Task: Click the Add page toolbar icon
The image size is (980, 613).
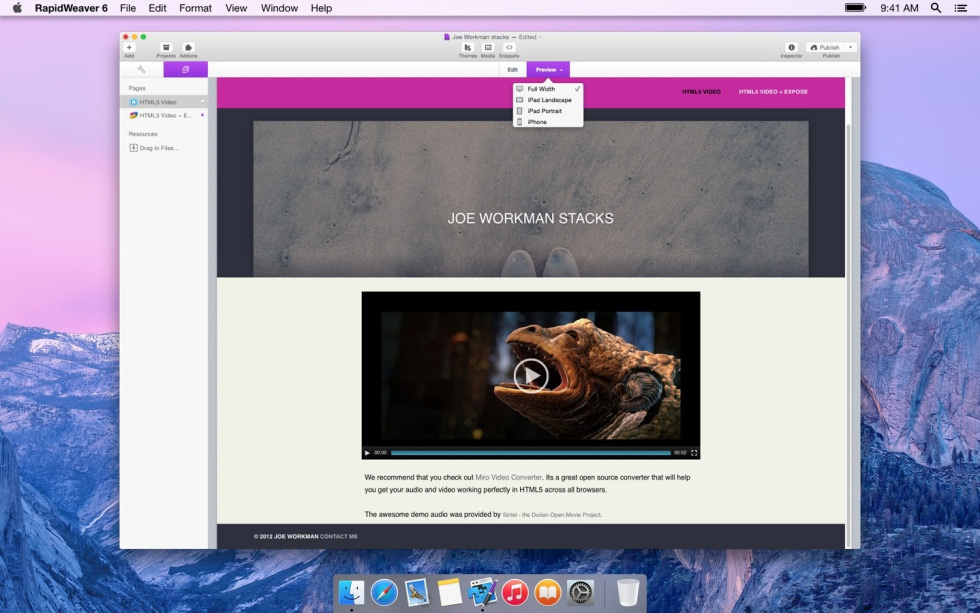Action: [129, 48]
